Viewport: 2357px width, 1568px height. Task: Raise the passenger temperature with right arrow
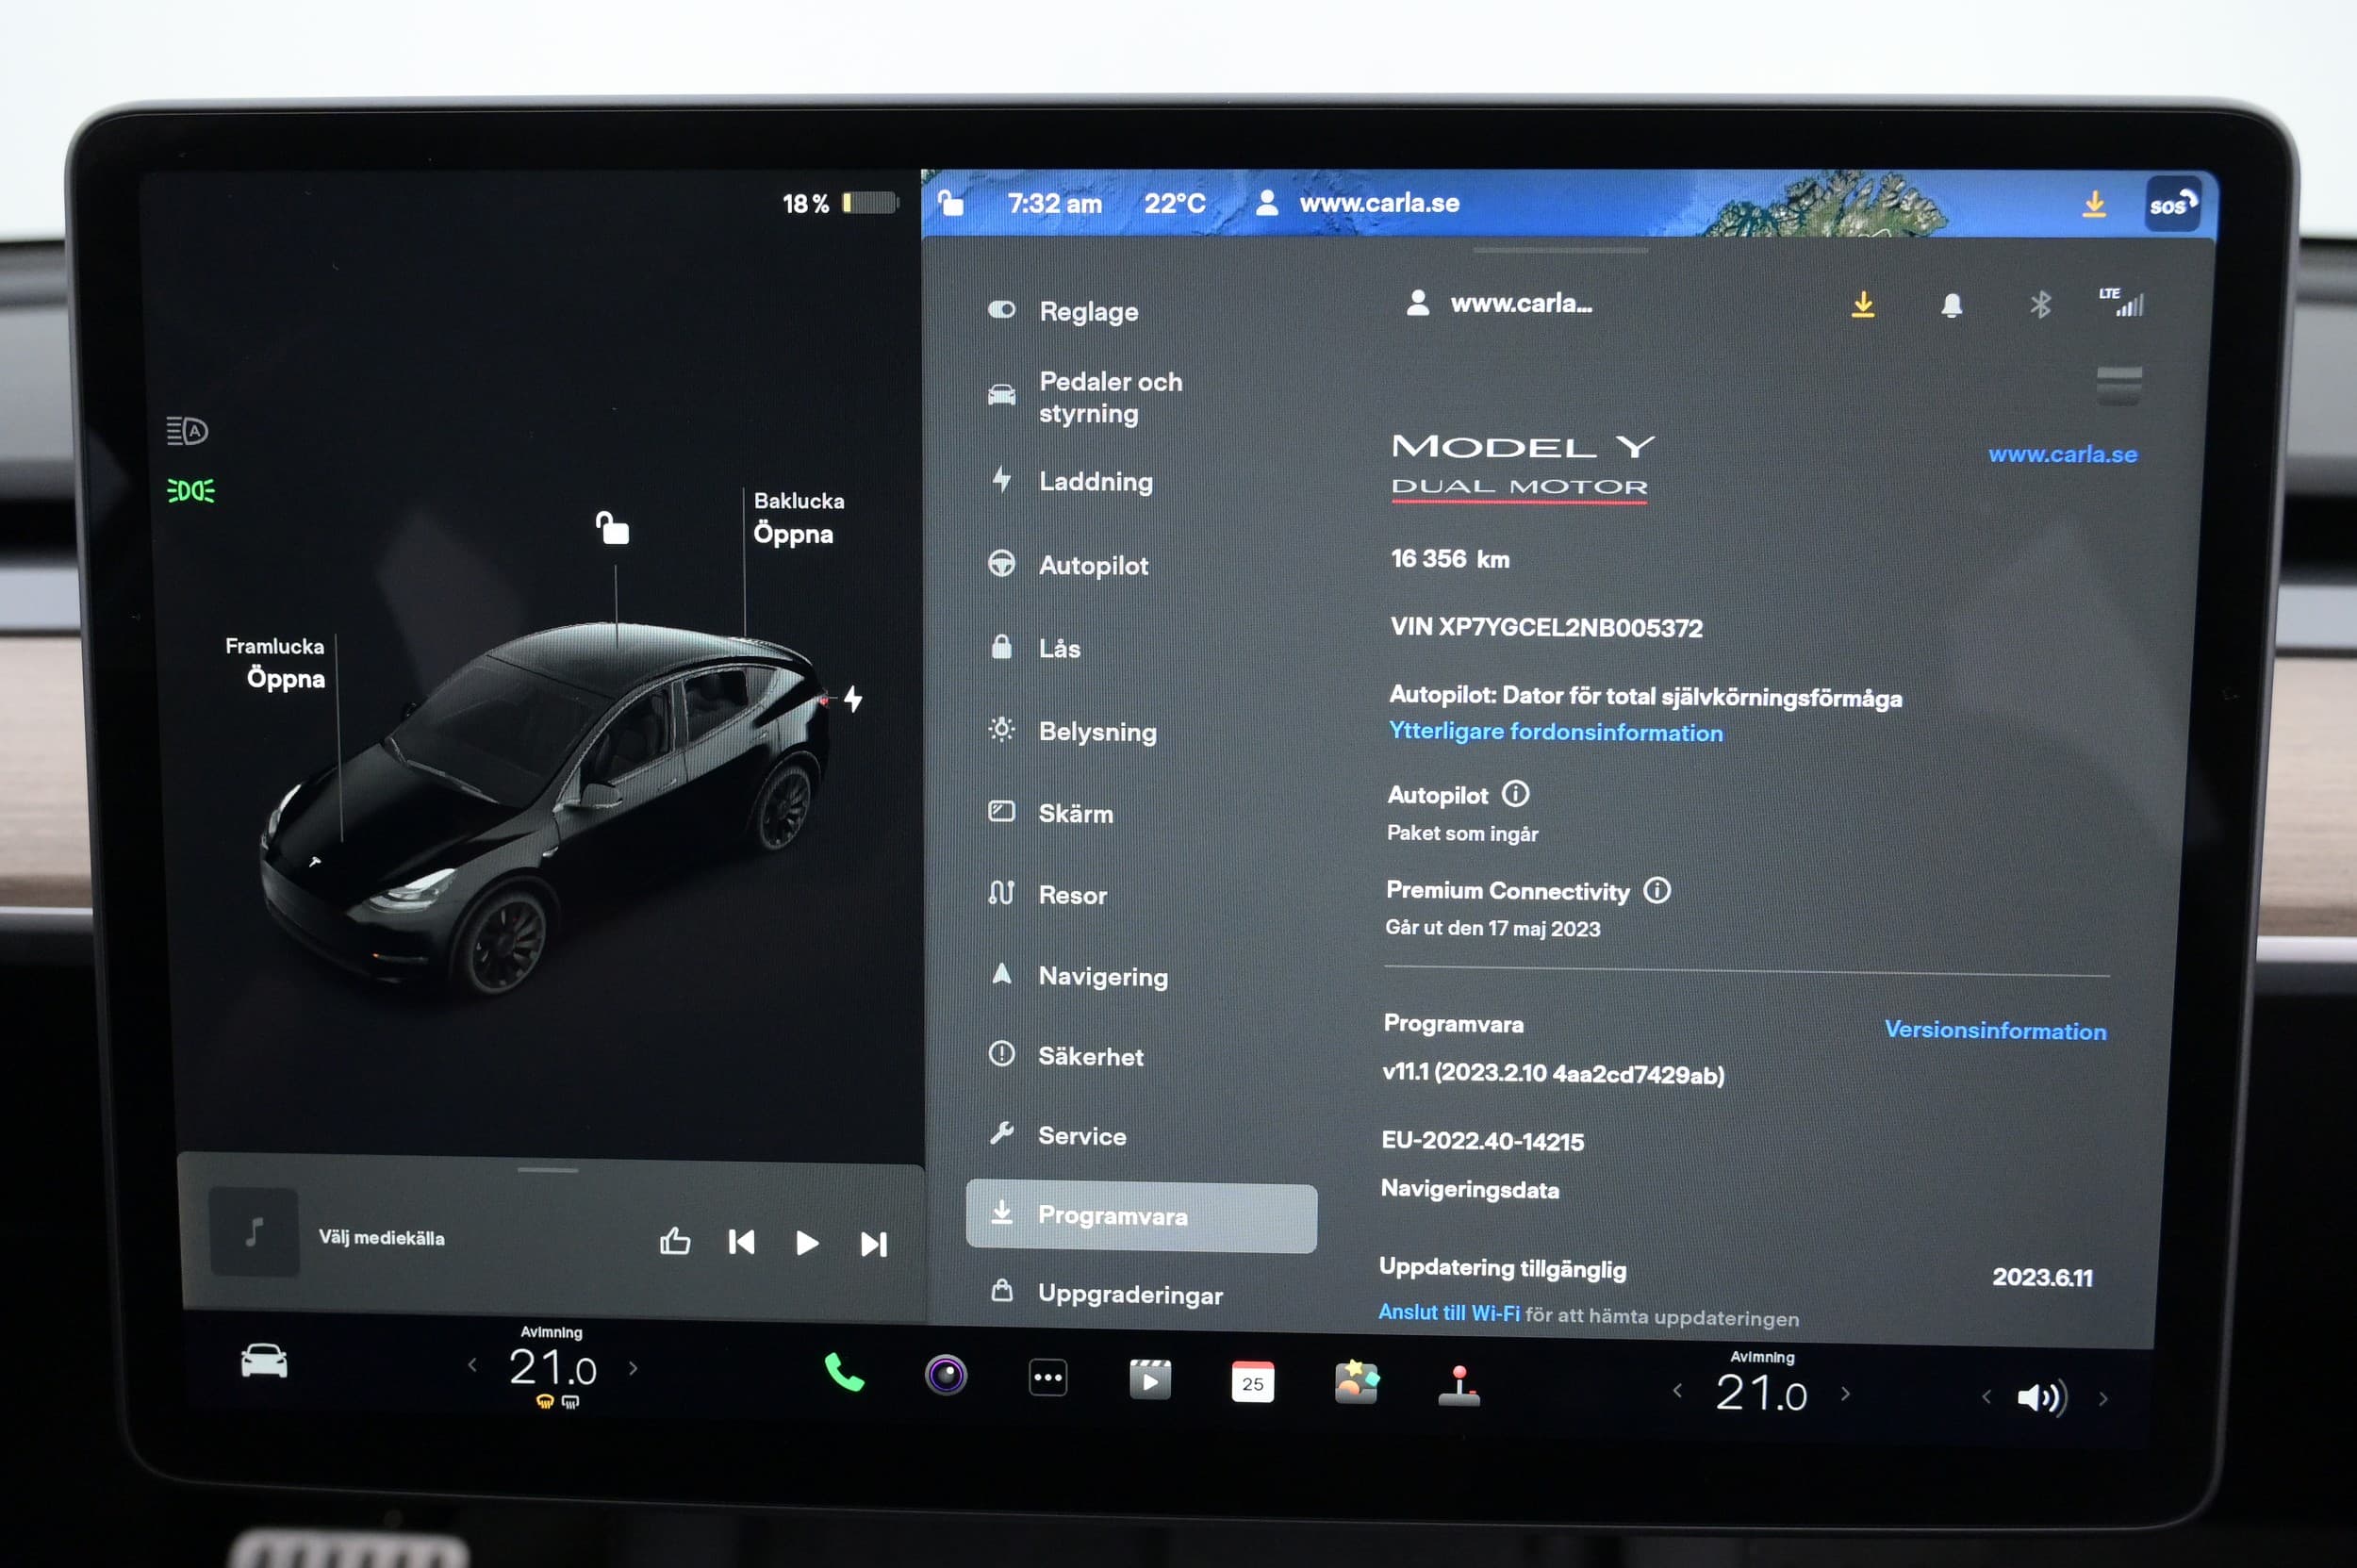click(x=1845, y=1393)
